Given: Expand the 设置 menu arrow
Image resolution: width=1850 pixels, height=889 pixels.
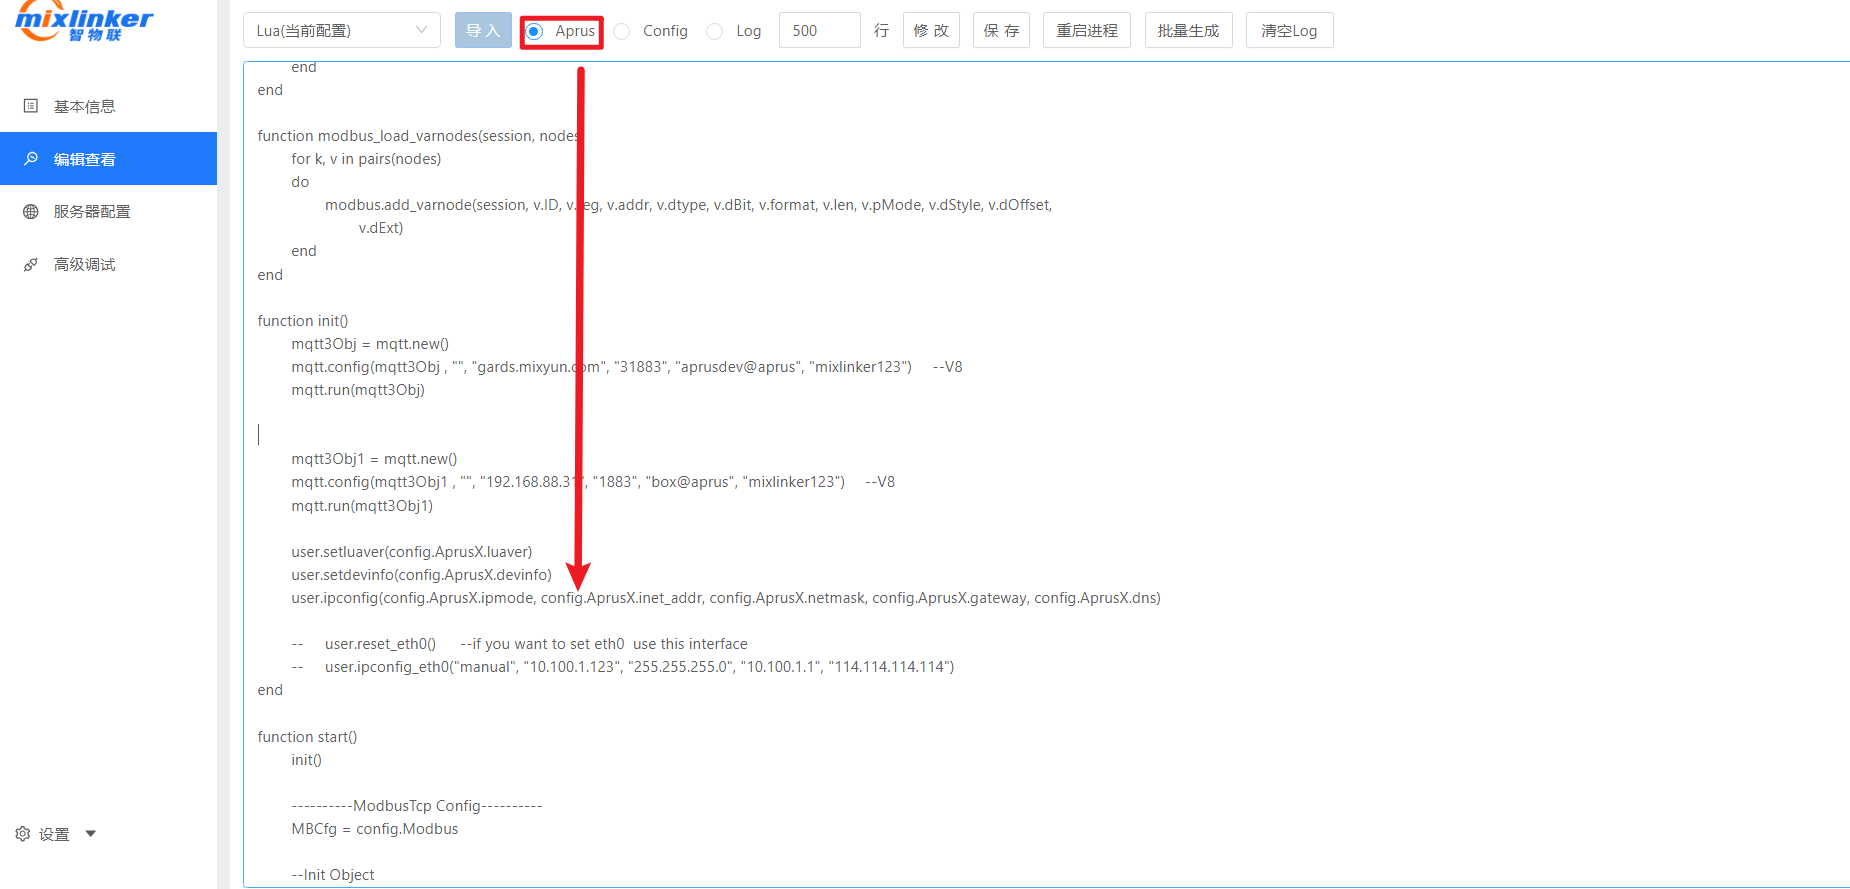Looking at the screenshot, I should coord(91,834).
